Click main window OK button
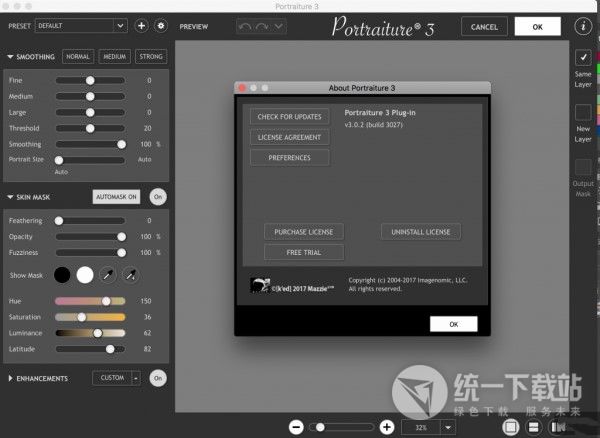600x438 pixels. pos(538,27)
